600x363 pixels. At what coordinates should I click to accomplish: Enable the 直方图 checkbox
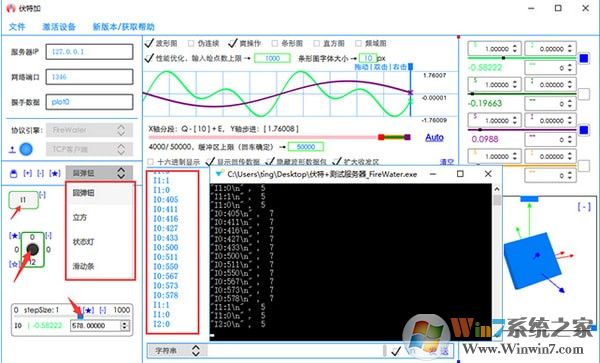316,44
